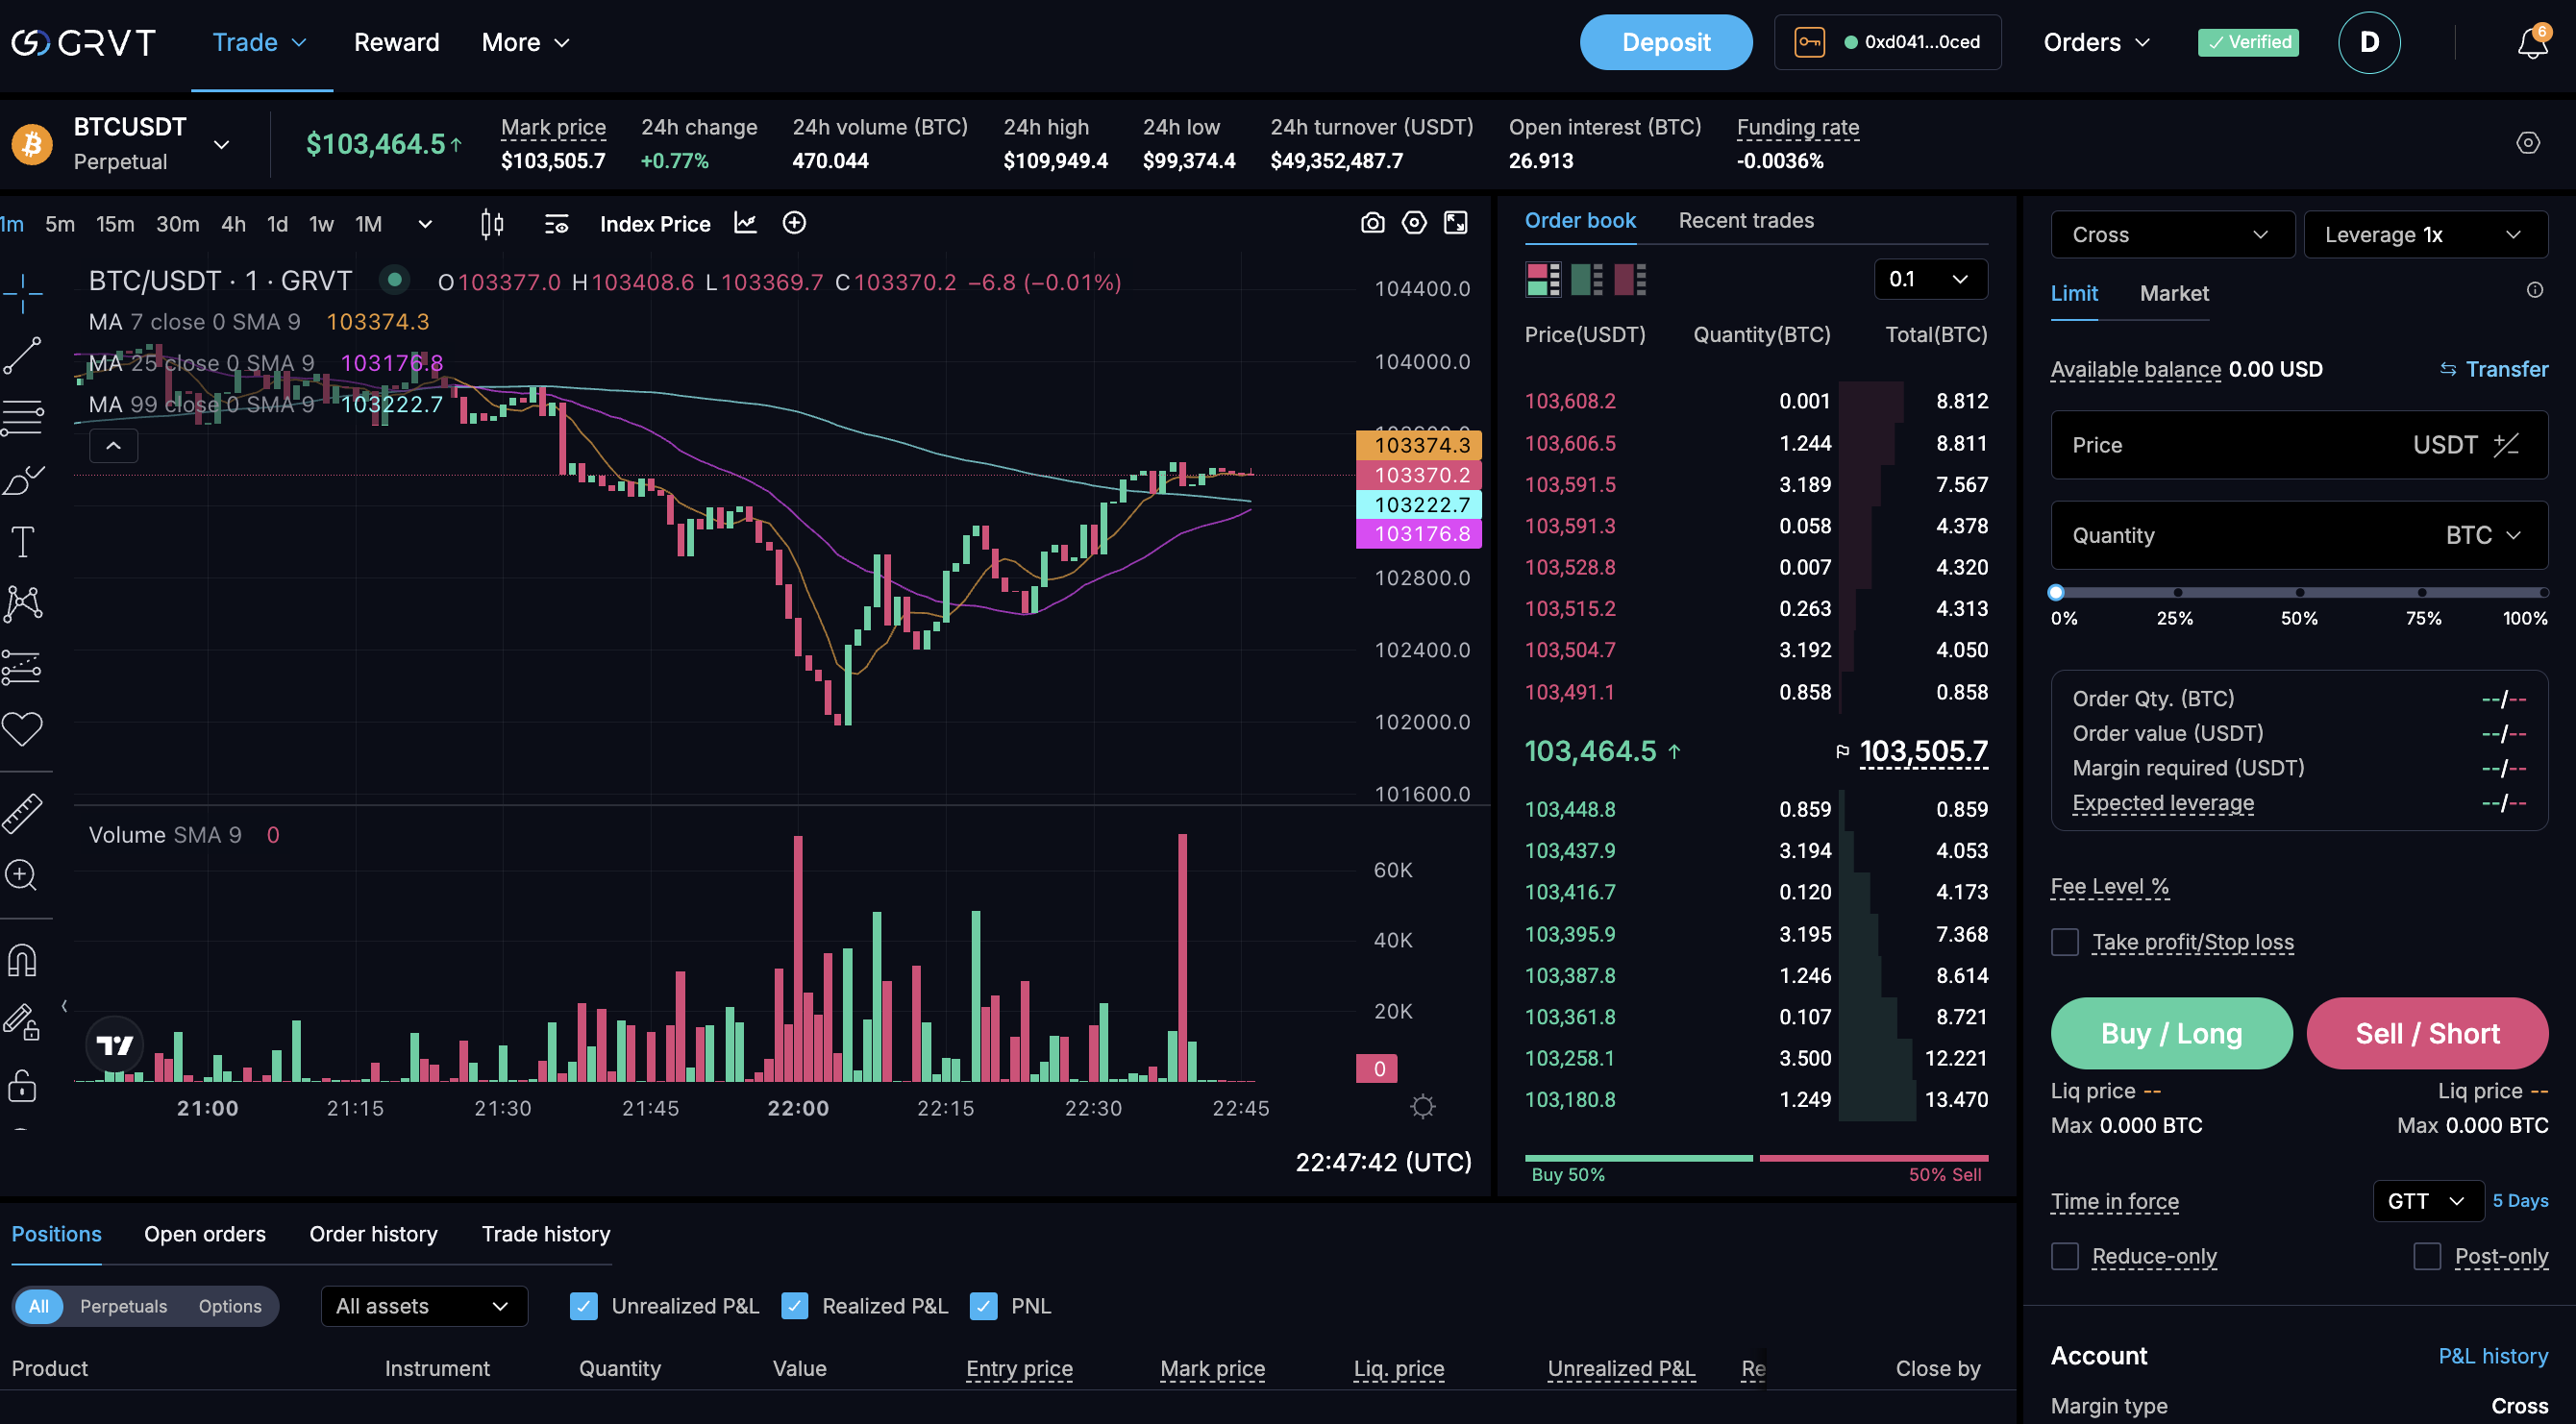
Task: Select the text annotation tool
Action: coord(22,542)
